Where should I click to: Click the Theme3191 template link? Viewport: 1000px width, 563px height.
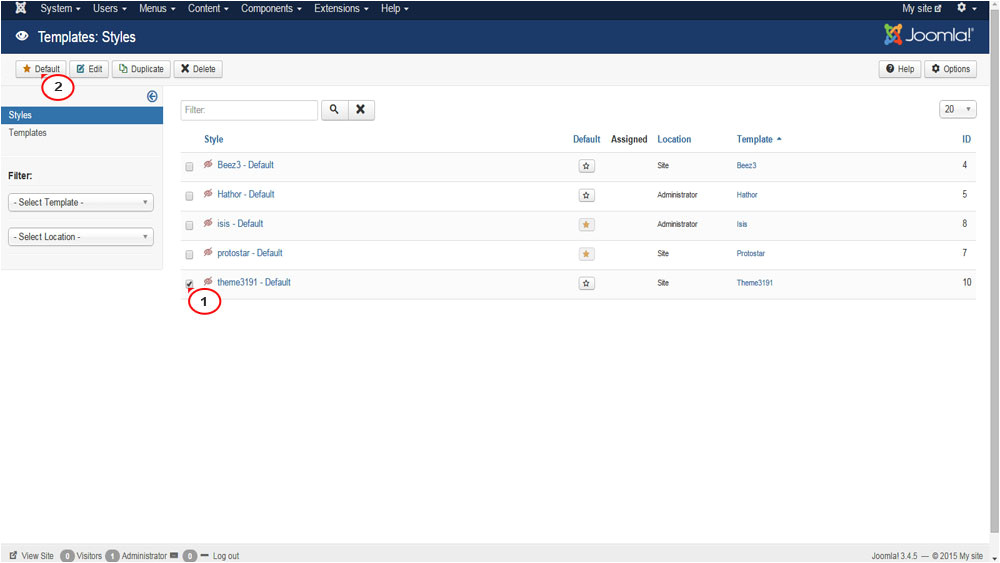pyautogui.click(x=754, y=282)
